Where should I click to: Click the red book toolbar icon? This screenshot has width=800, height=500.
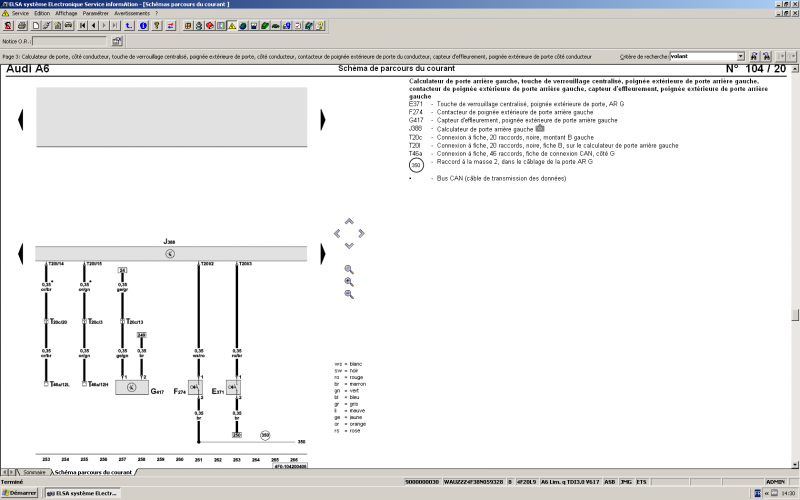210,26
